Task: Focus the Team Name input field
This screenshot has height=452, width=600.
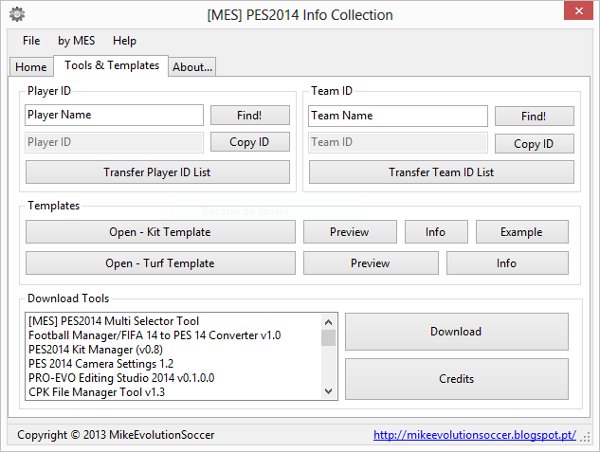Action: [x=398, y=116]
